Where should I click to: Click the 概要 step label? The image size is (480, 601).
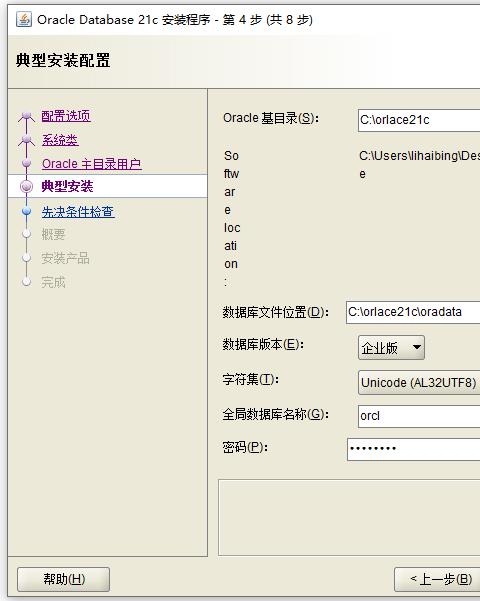click(53, 234)
